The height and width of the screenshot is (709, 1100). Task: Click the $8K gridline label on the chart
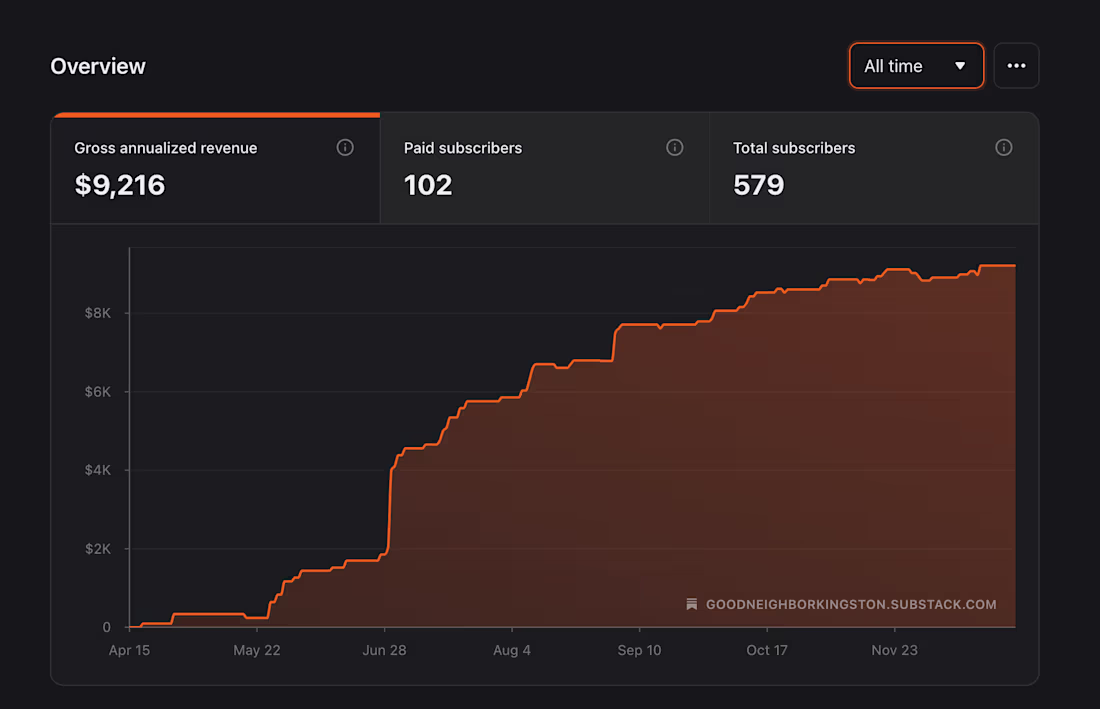point(98,313)
